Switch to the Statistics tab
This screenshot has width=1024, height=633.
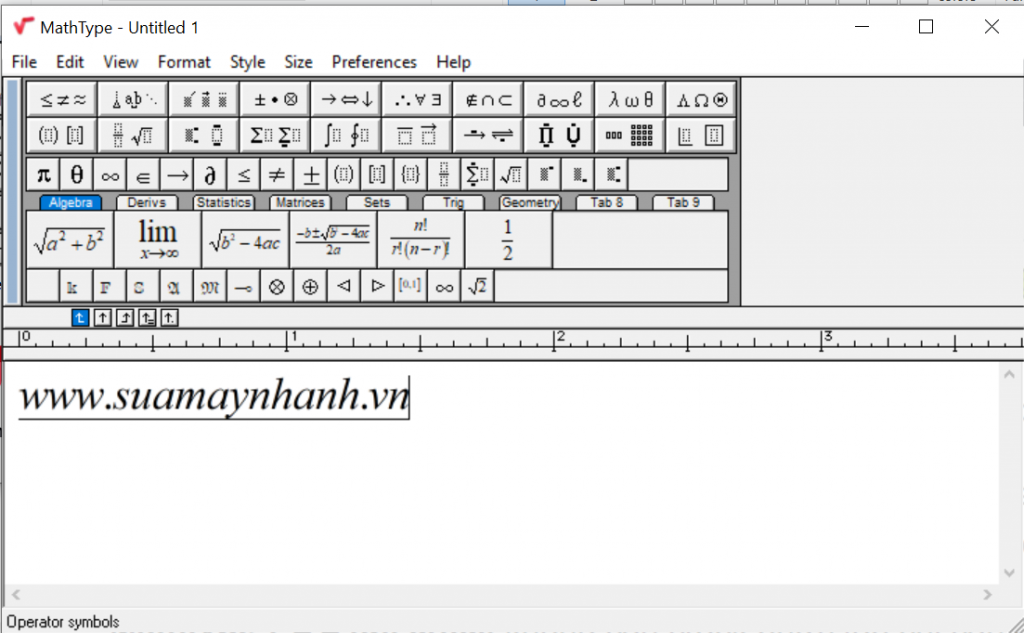click(224, 203)
